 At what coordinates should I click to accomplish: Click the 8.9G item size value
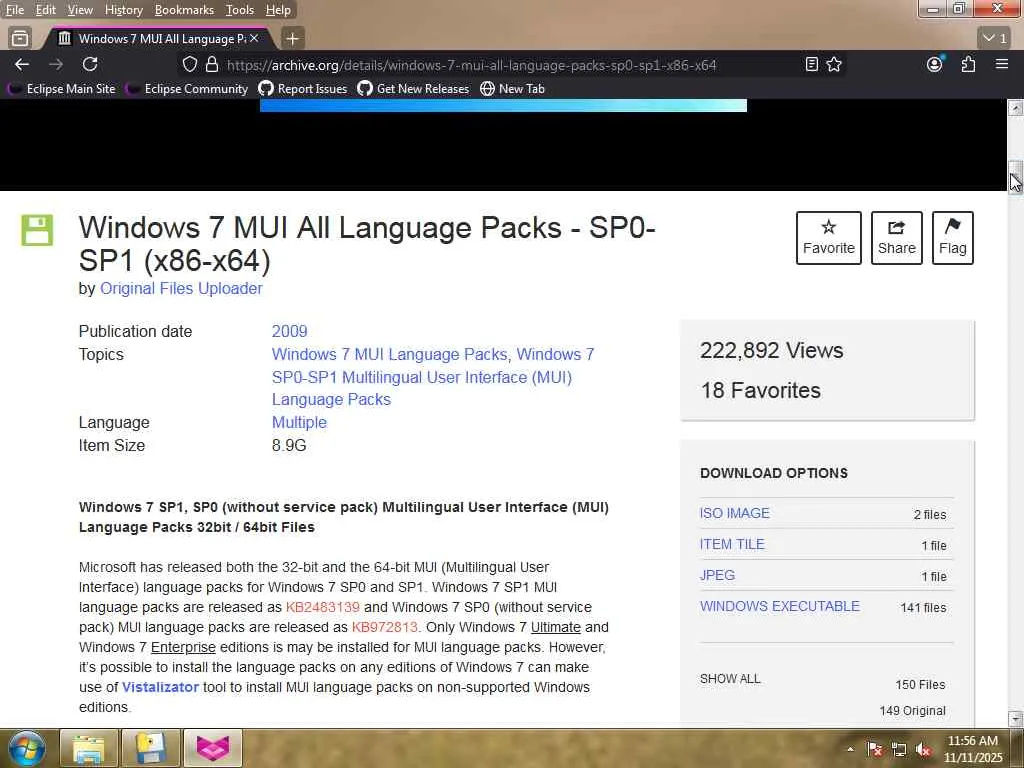[289, 445]
